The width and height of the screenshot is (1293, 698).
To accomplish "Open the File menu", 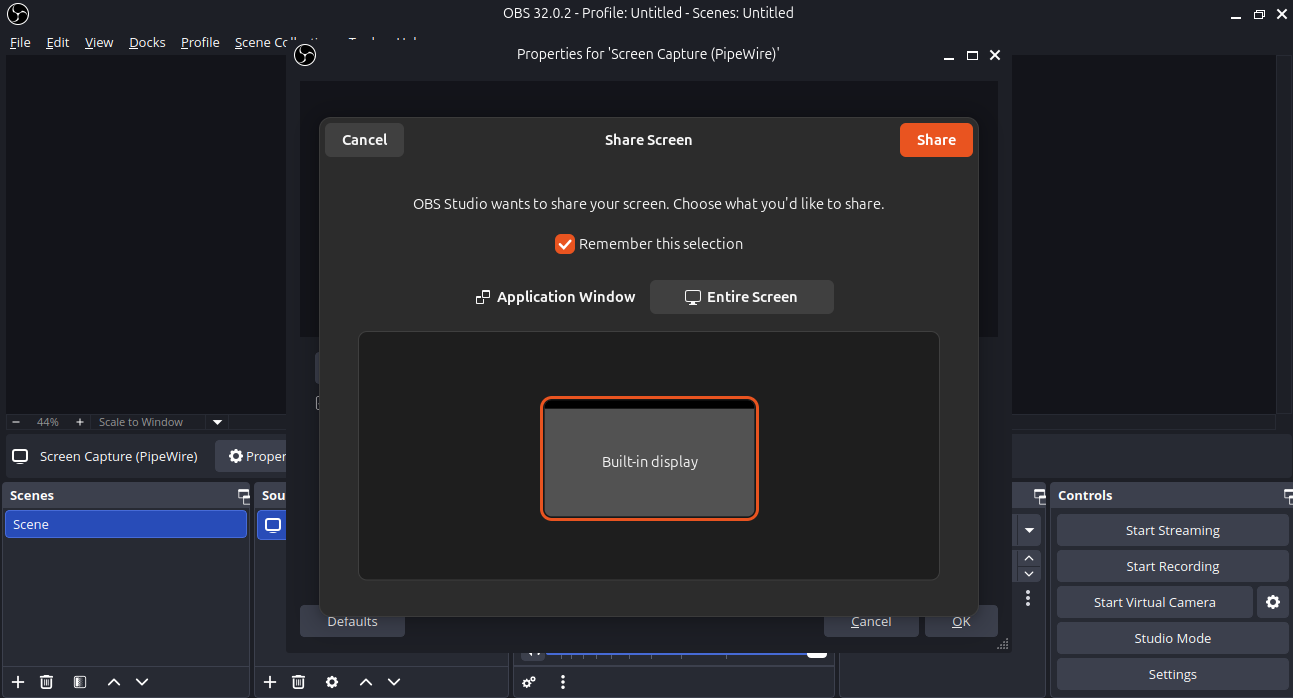I will point(20,42).
